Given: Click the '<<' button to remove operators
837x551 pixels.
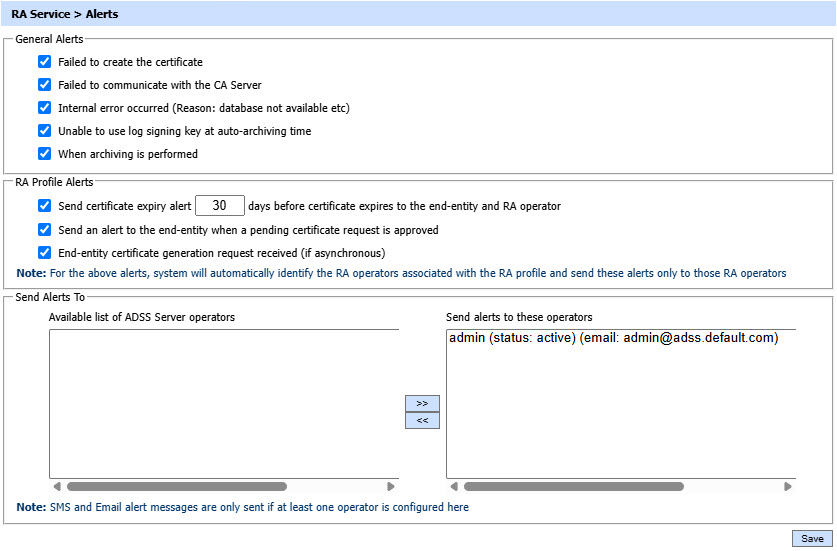Looking at the screenshot, I should pyautogui.click(x=422, y=420).
